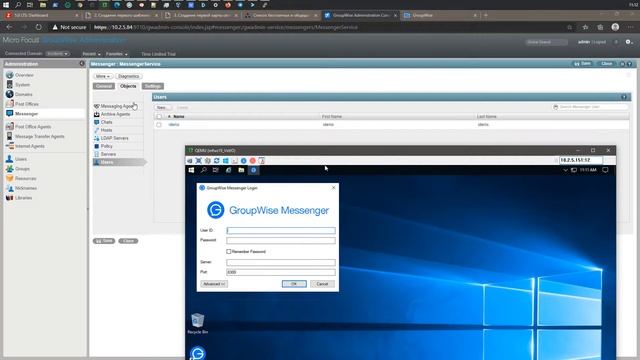Switch to the Objects tab
This screenshot has height=360, width=640.
pyautogui.click(x=128, y=86)
